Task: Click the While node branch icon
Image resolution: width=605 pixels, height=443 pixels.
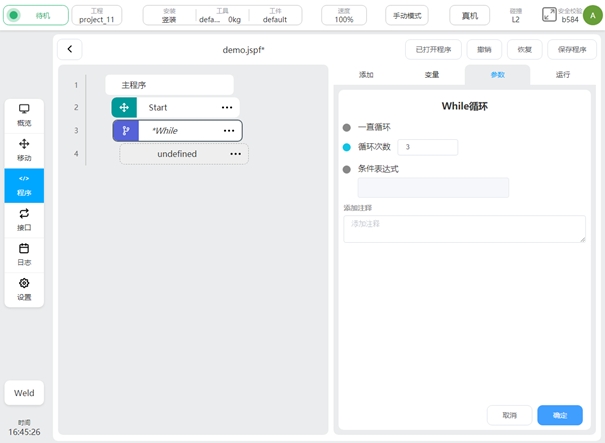Action: [x=126, y=130]
